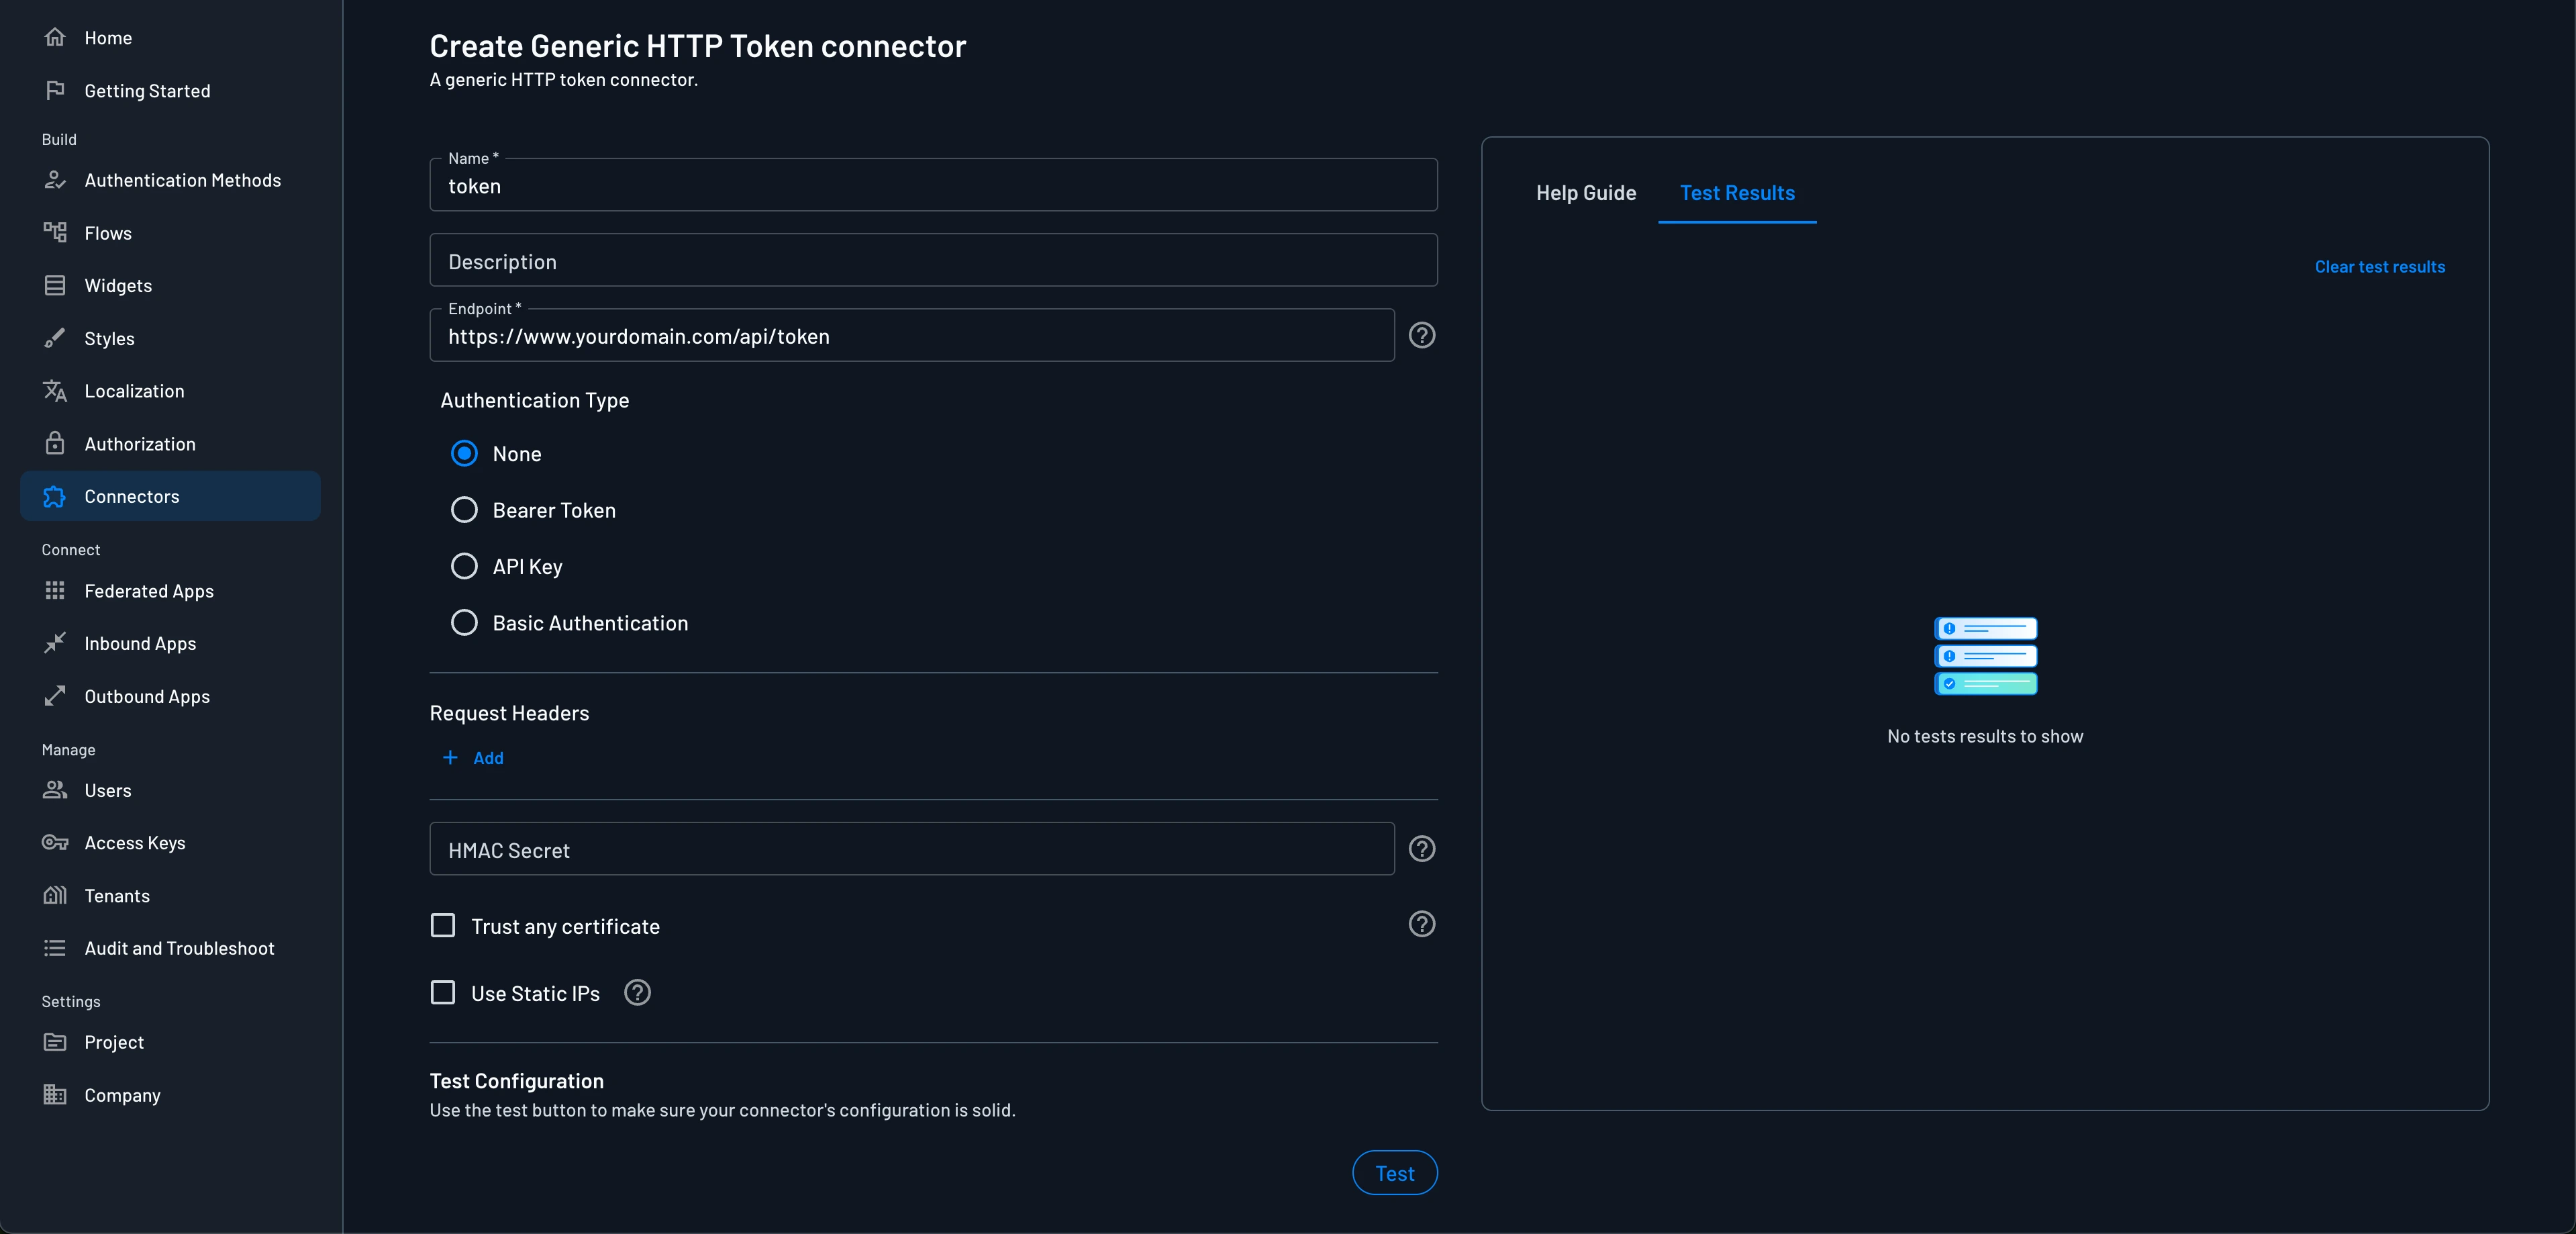2576x1234 pixels.
Task: Open Federated Apps from the sidebar
Action: (x=149, y=590)
